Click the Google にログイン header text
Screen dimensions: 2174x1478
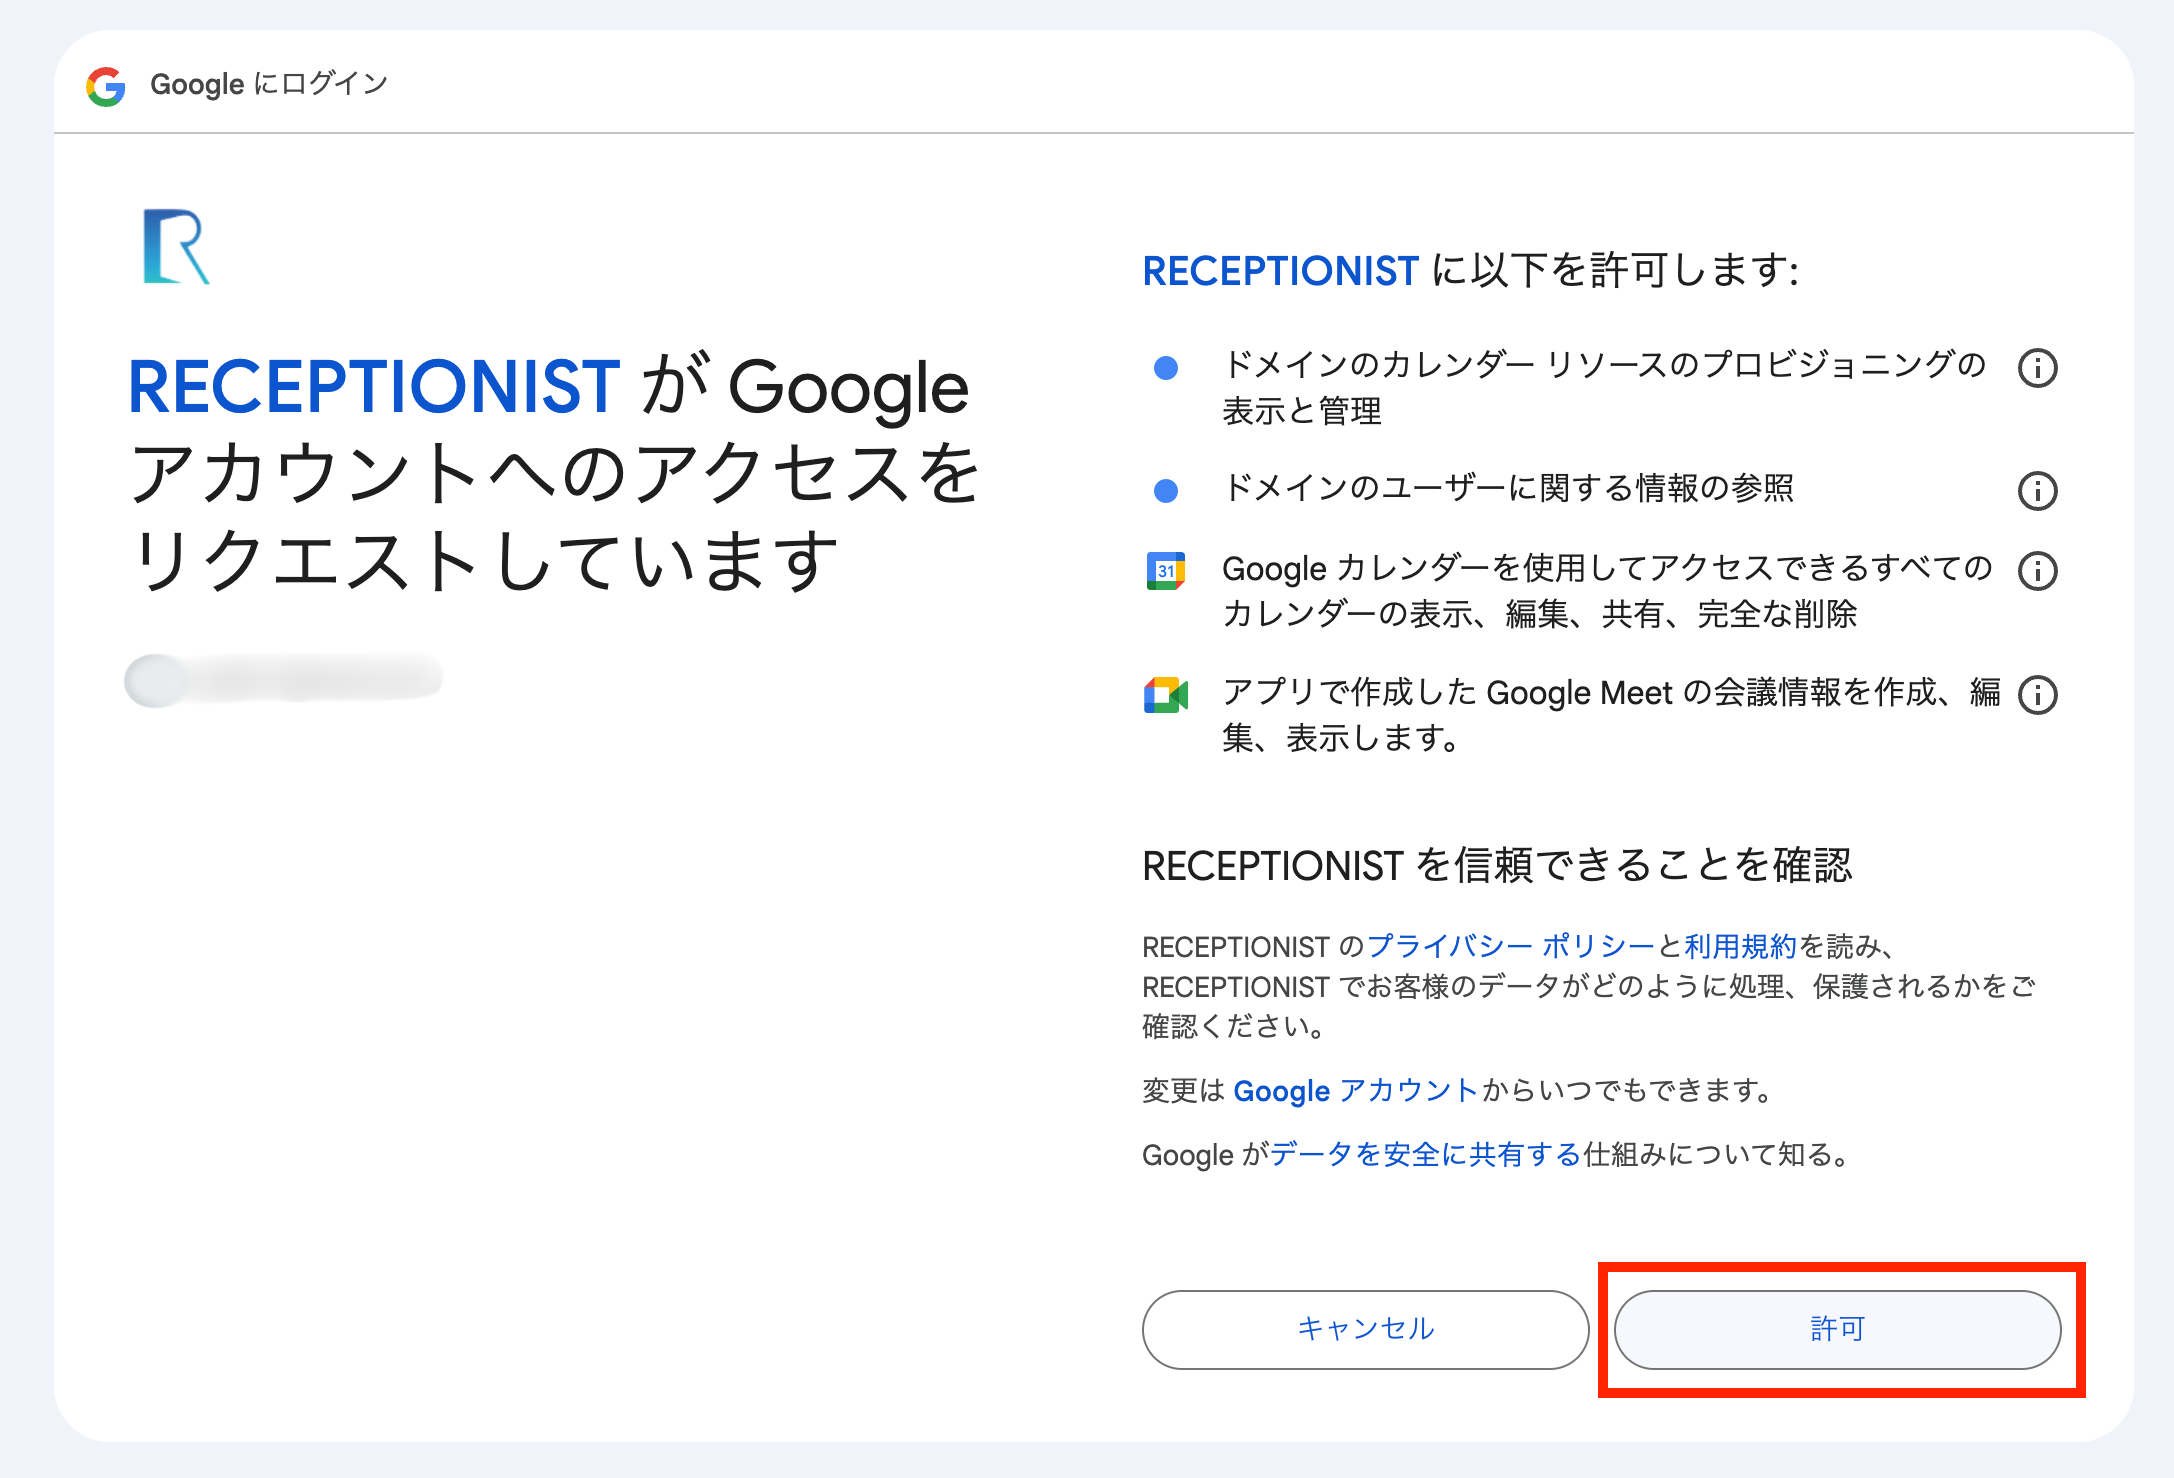click(x=269, y=84)
